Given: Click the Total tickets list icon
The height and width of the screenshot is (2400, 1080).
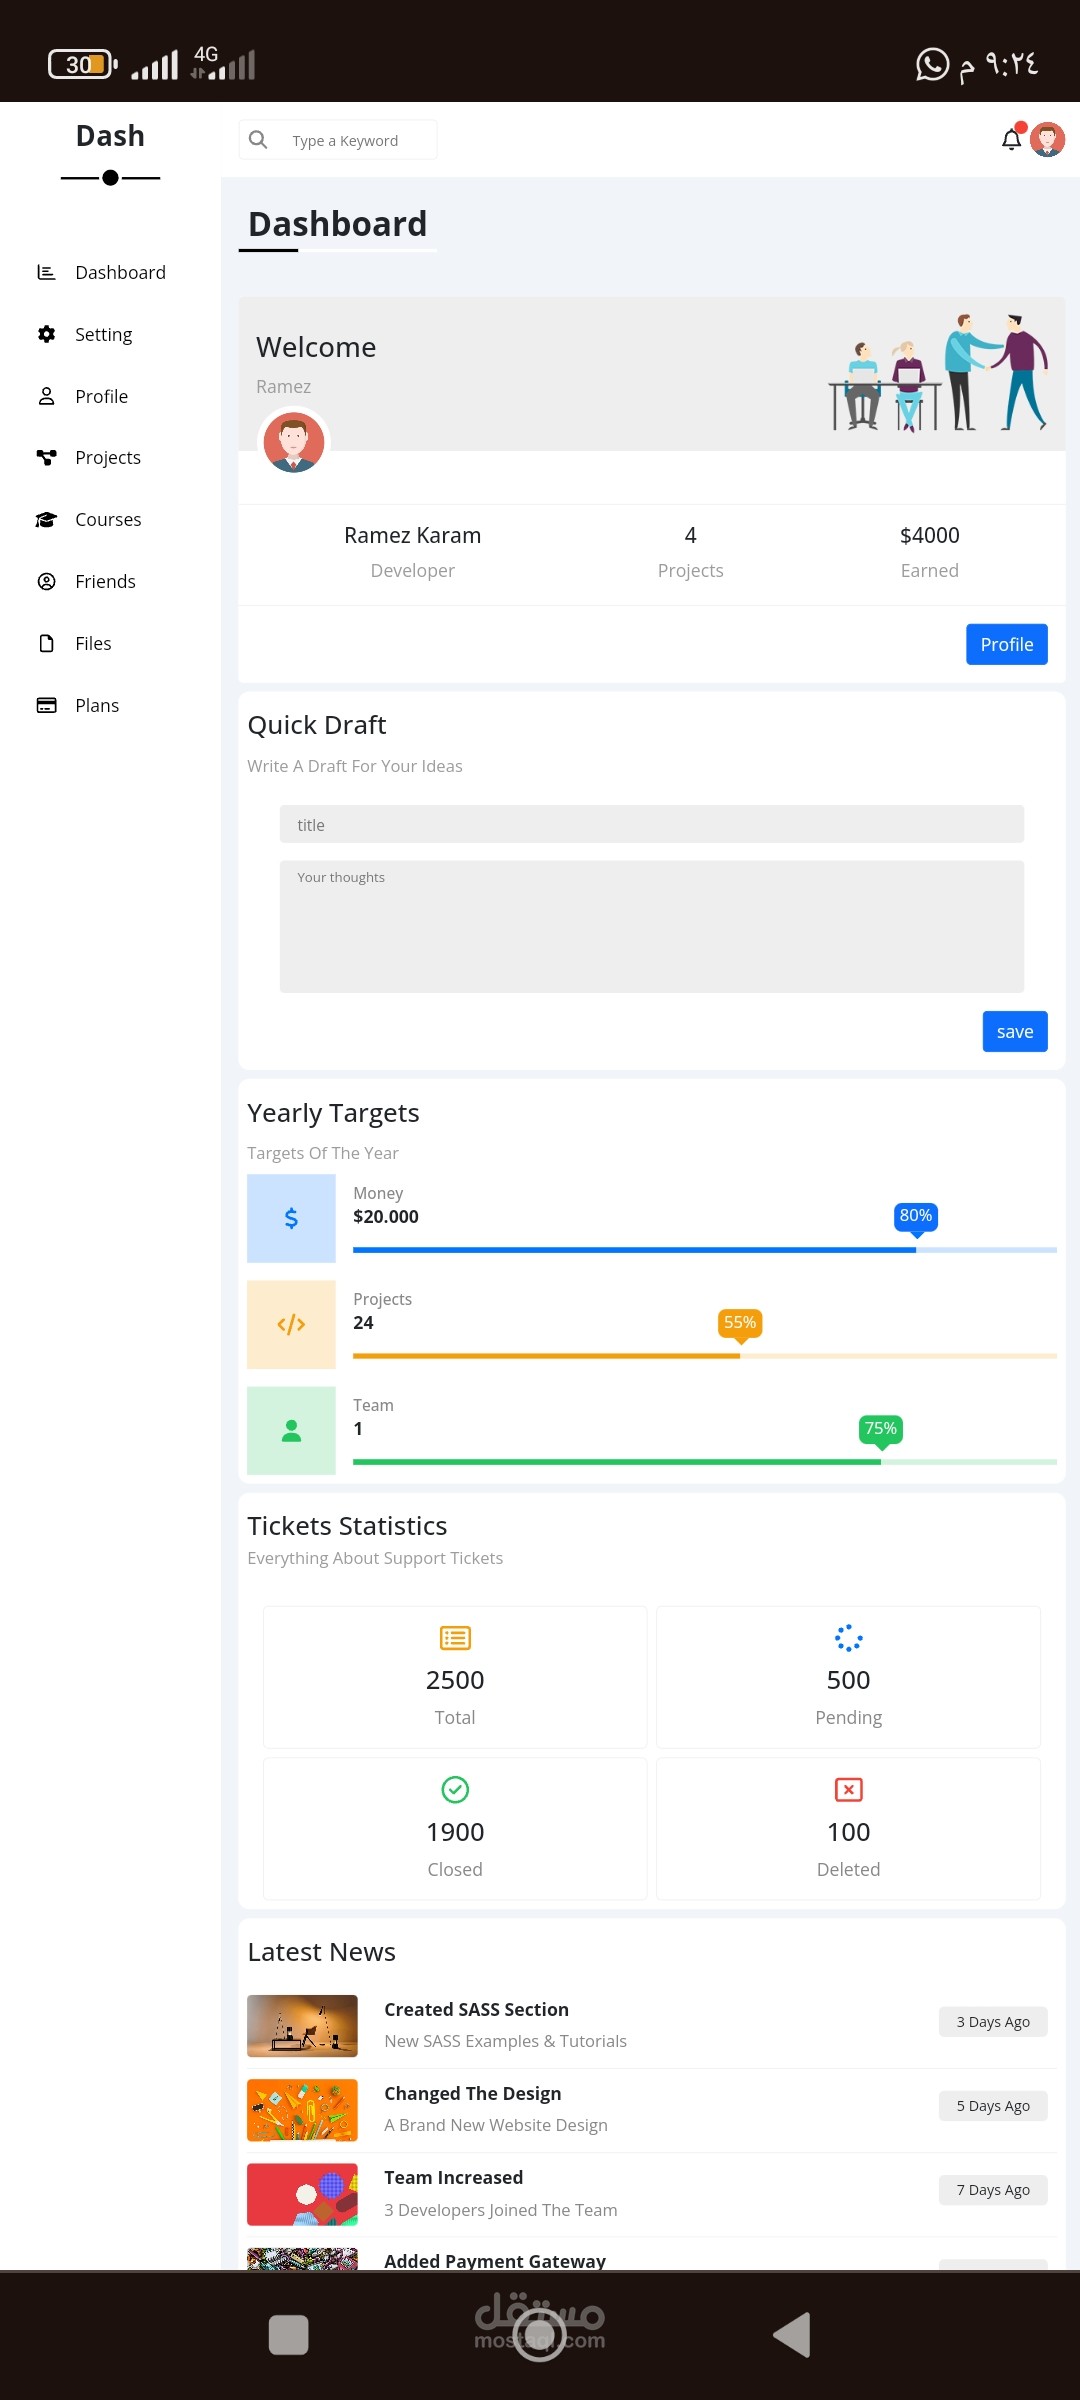Looking at the screenshot, I should [x=455, y=1638].
